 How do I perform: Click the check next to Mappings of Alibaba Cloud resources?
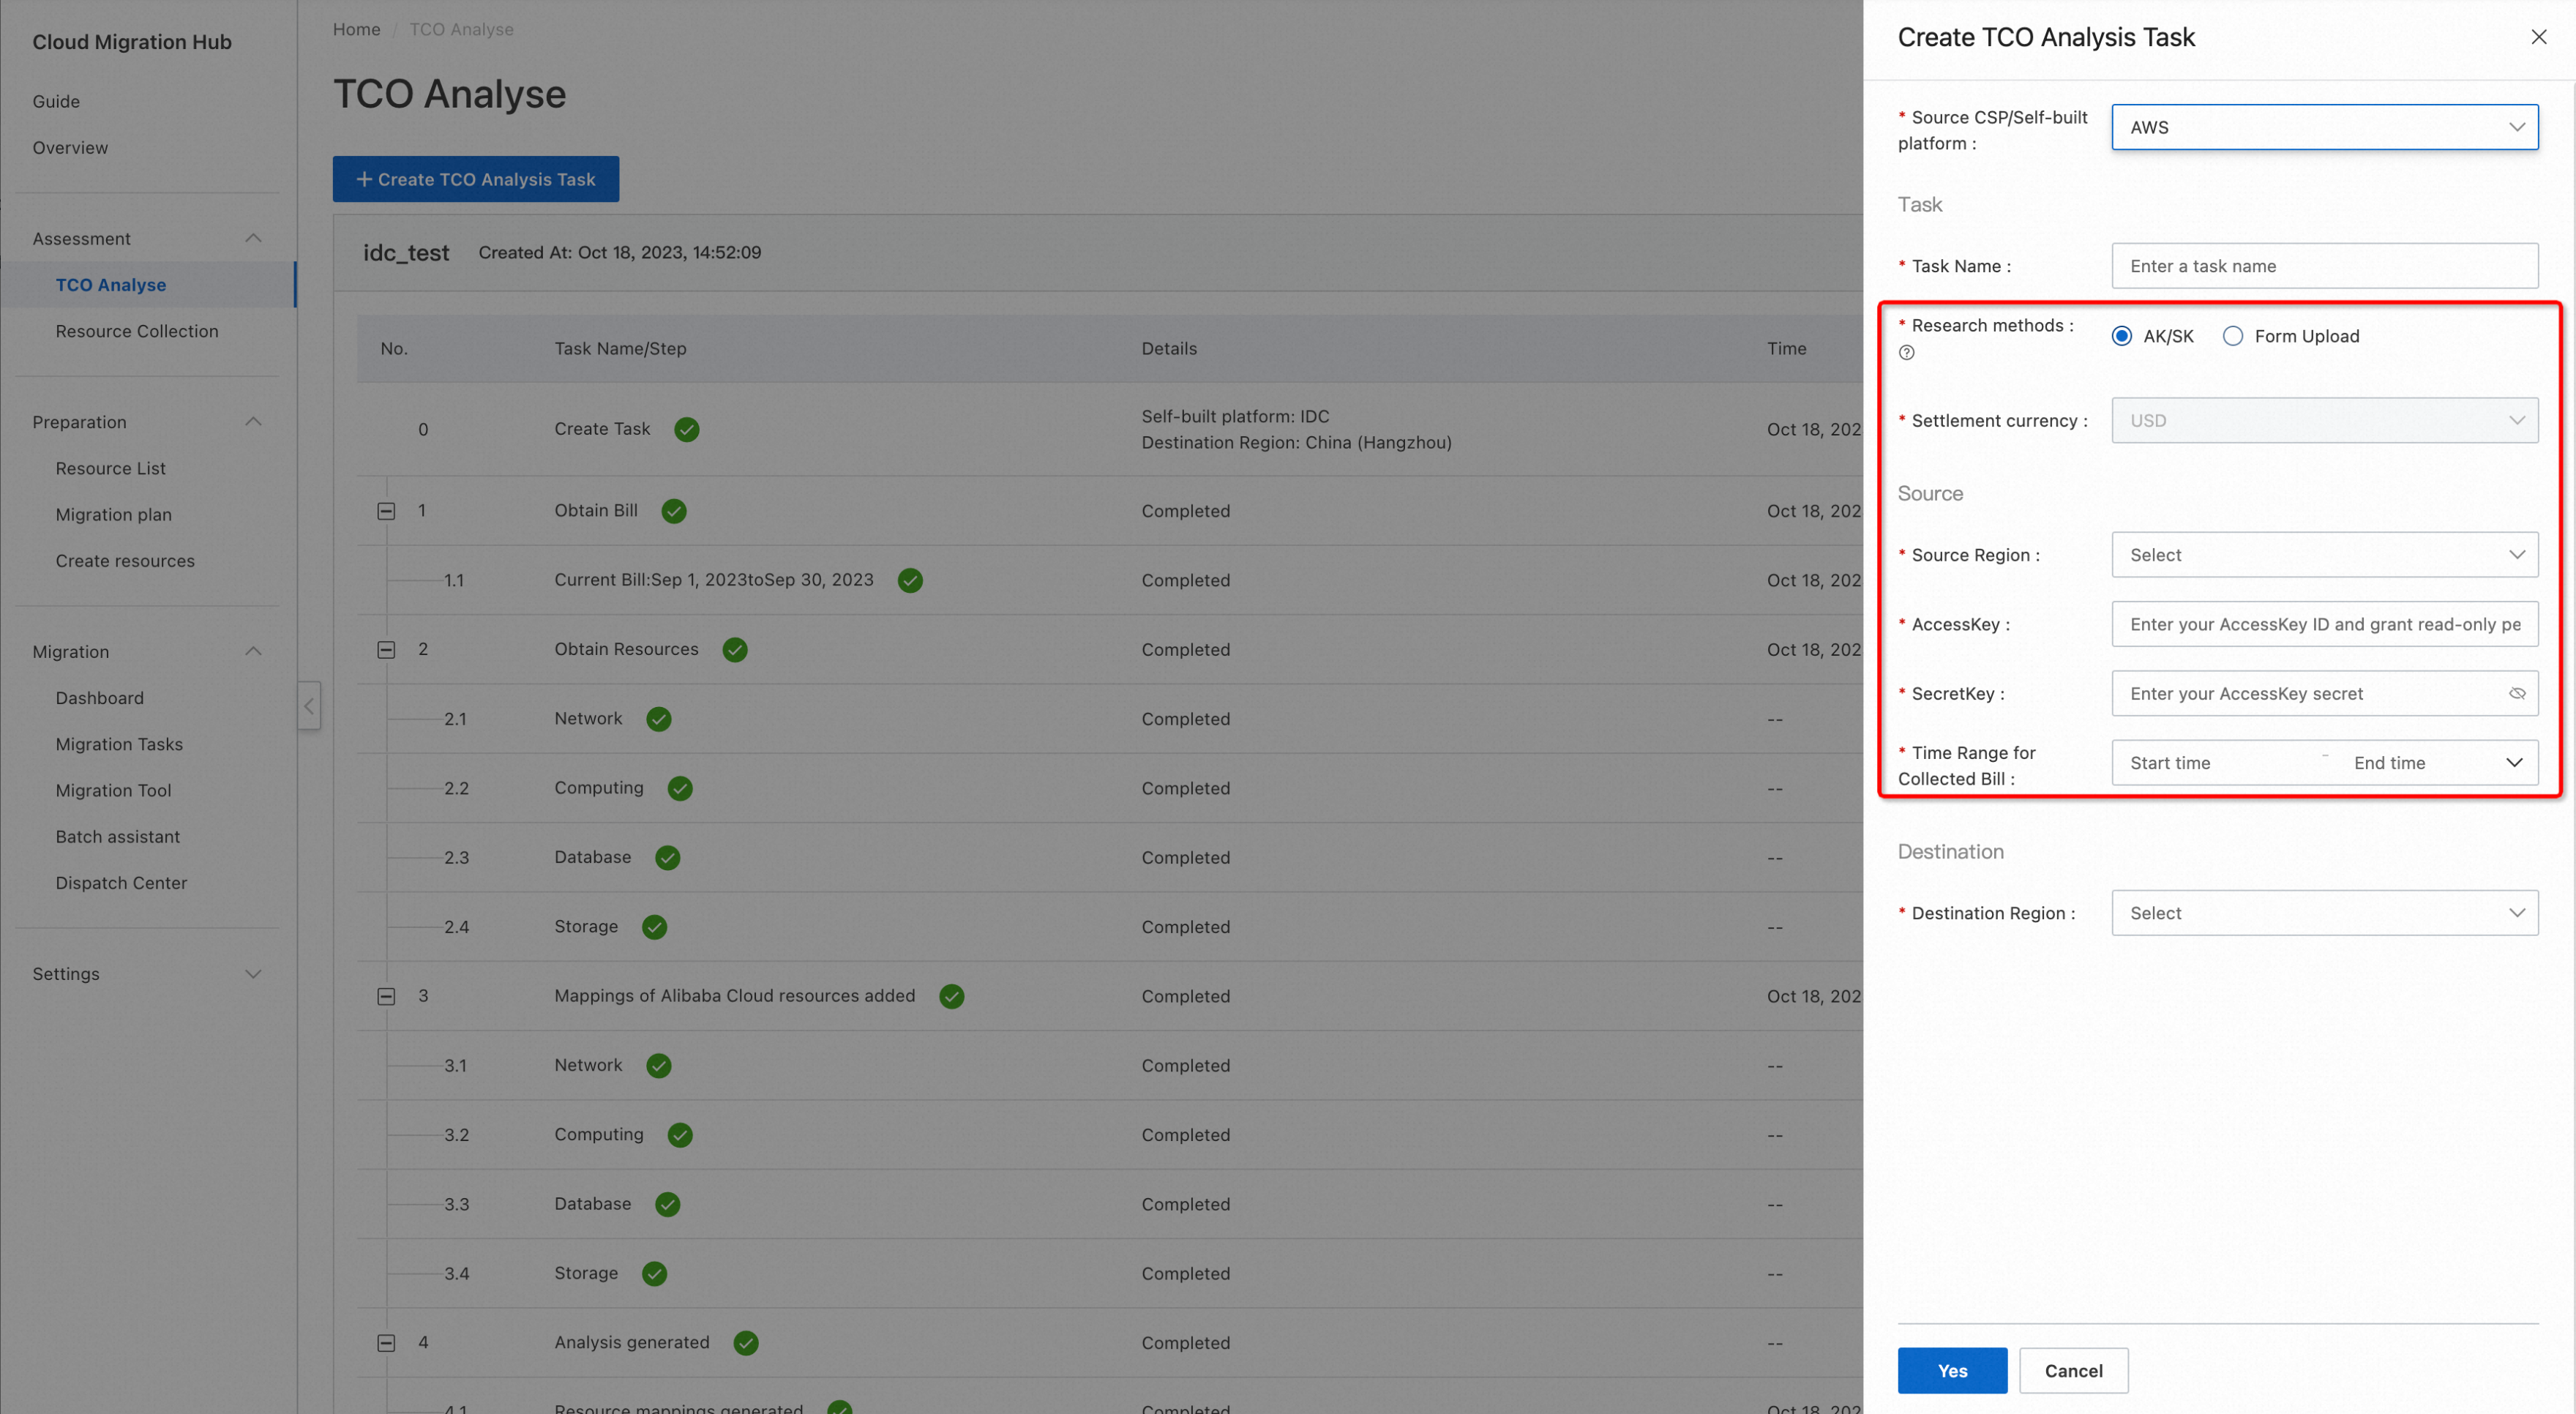coord(952,996)
